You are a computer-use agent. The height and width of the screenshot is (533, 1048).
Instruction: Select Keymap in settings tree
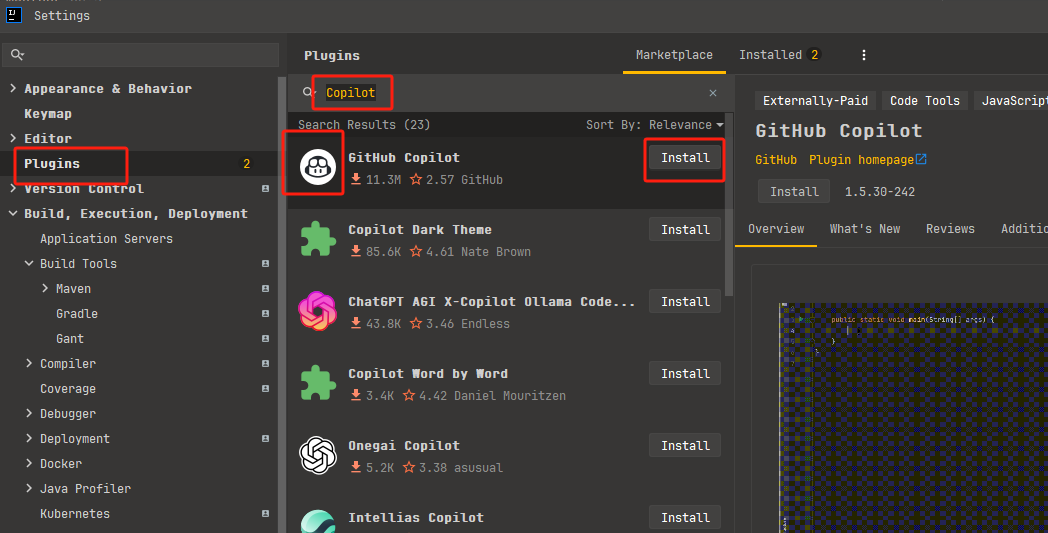(x=48, y=114)
